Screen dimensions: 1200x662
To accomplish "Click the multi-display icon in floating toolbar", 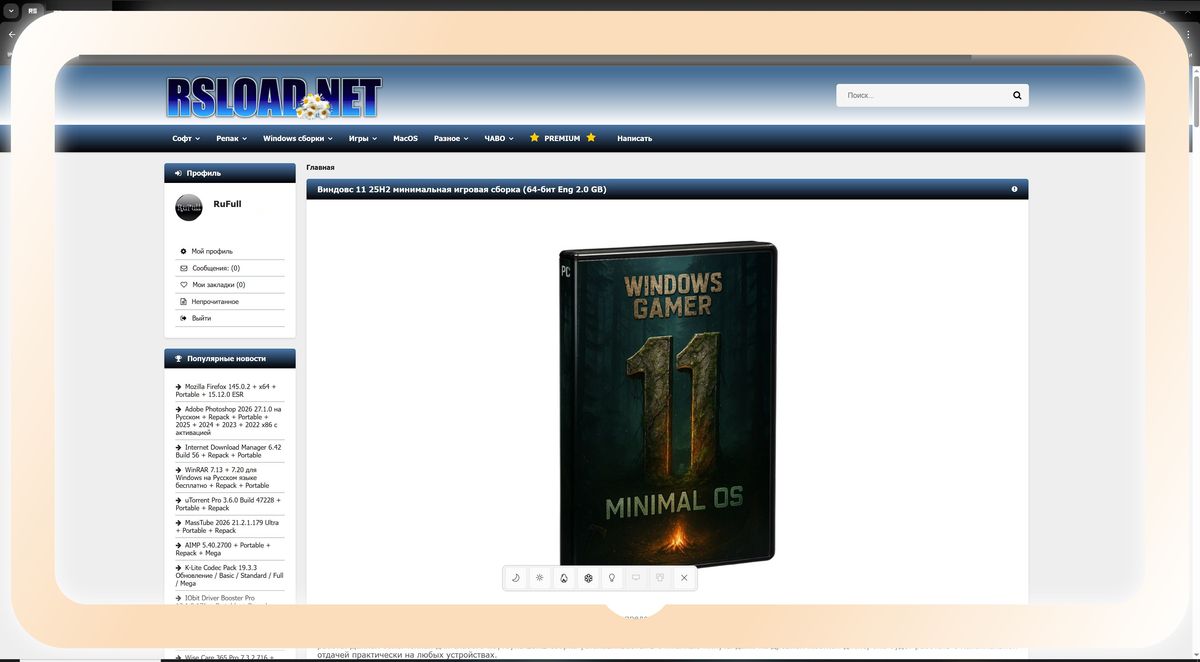I will [660, 578].
